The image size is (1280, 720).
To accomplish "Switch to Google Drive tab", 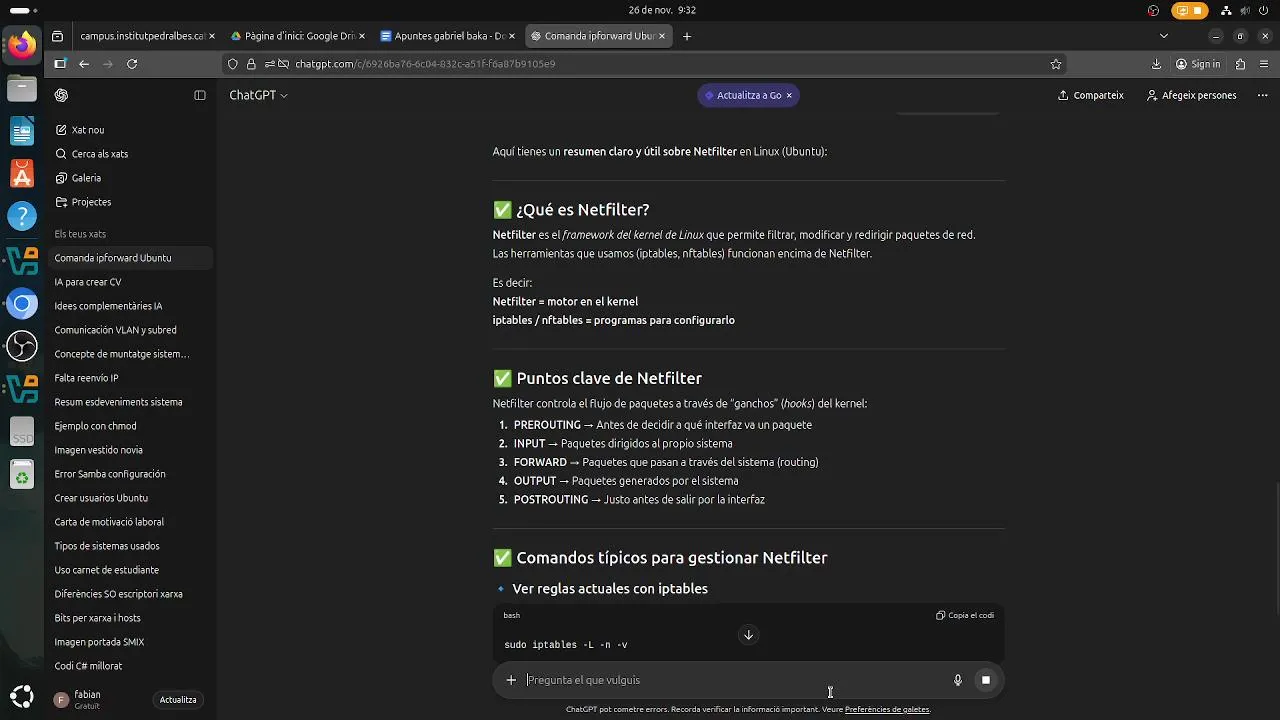I will click(297, 36).
